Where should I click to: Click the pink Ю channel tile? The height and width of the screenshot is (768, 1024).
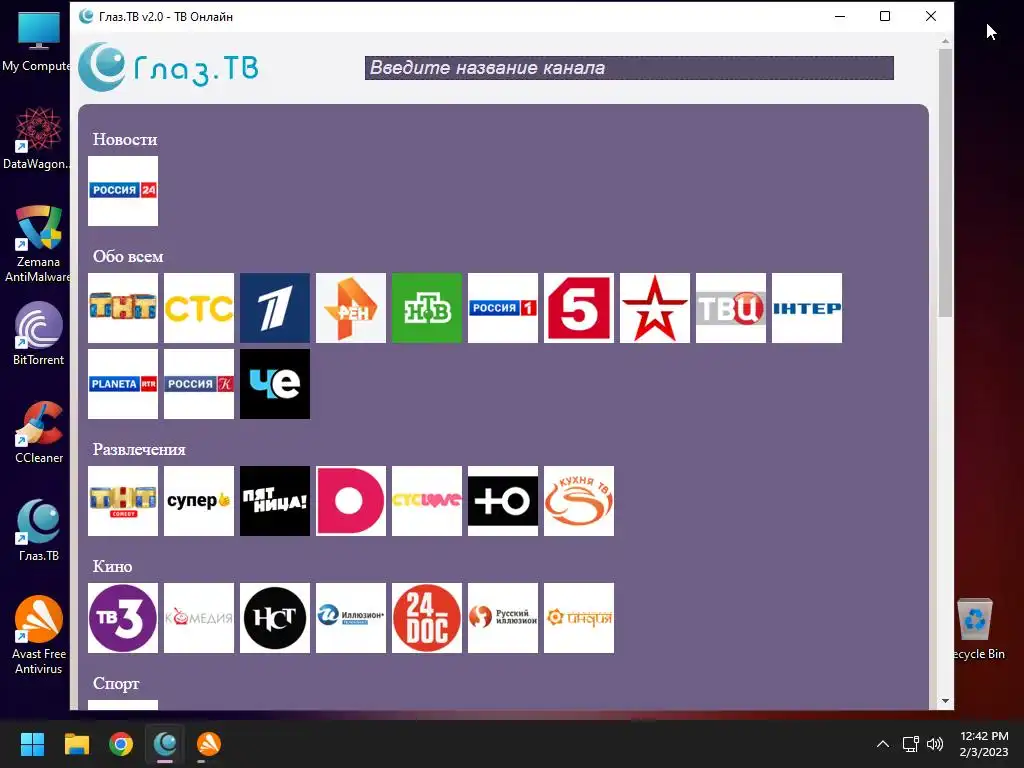[351, 501]
